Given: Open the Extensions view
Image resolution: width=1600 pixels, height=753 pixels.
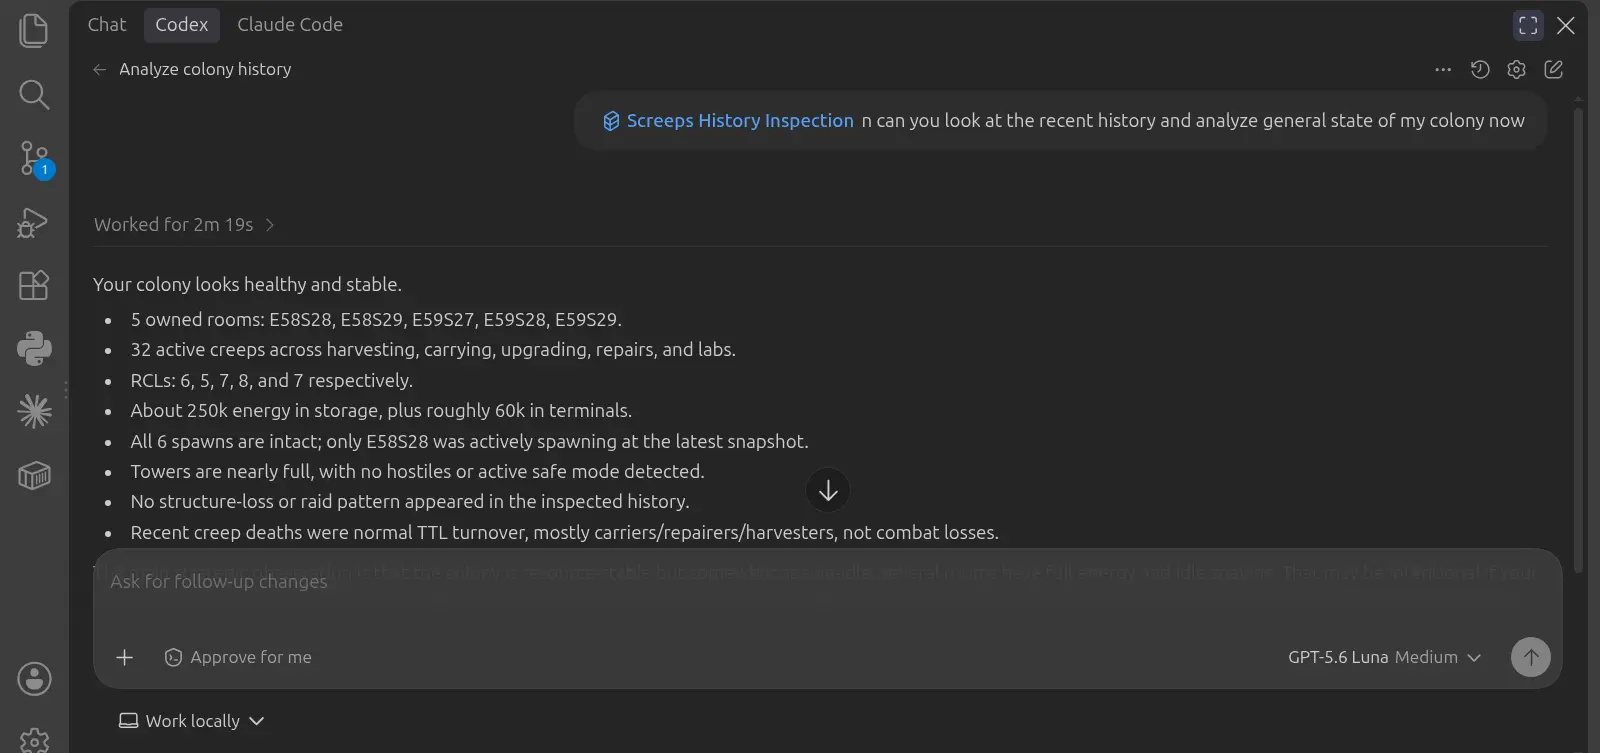Looking at the screenshot, I should (x=34, y=285).
